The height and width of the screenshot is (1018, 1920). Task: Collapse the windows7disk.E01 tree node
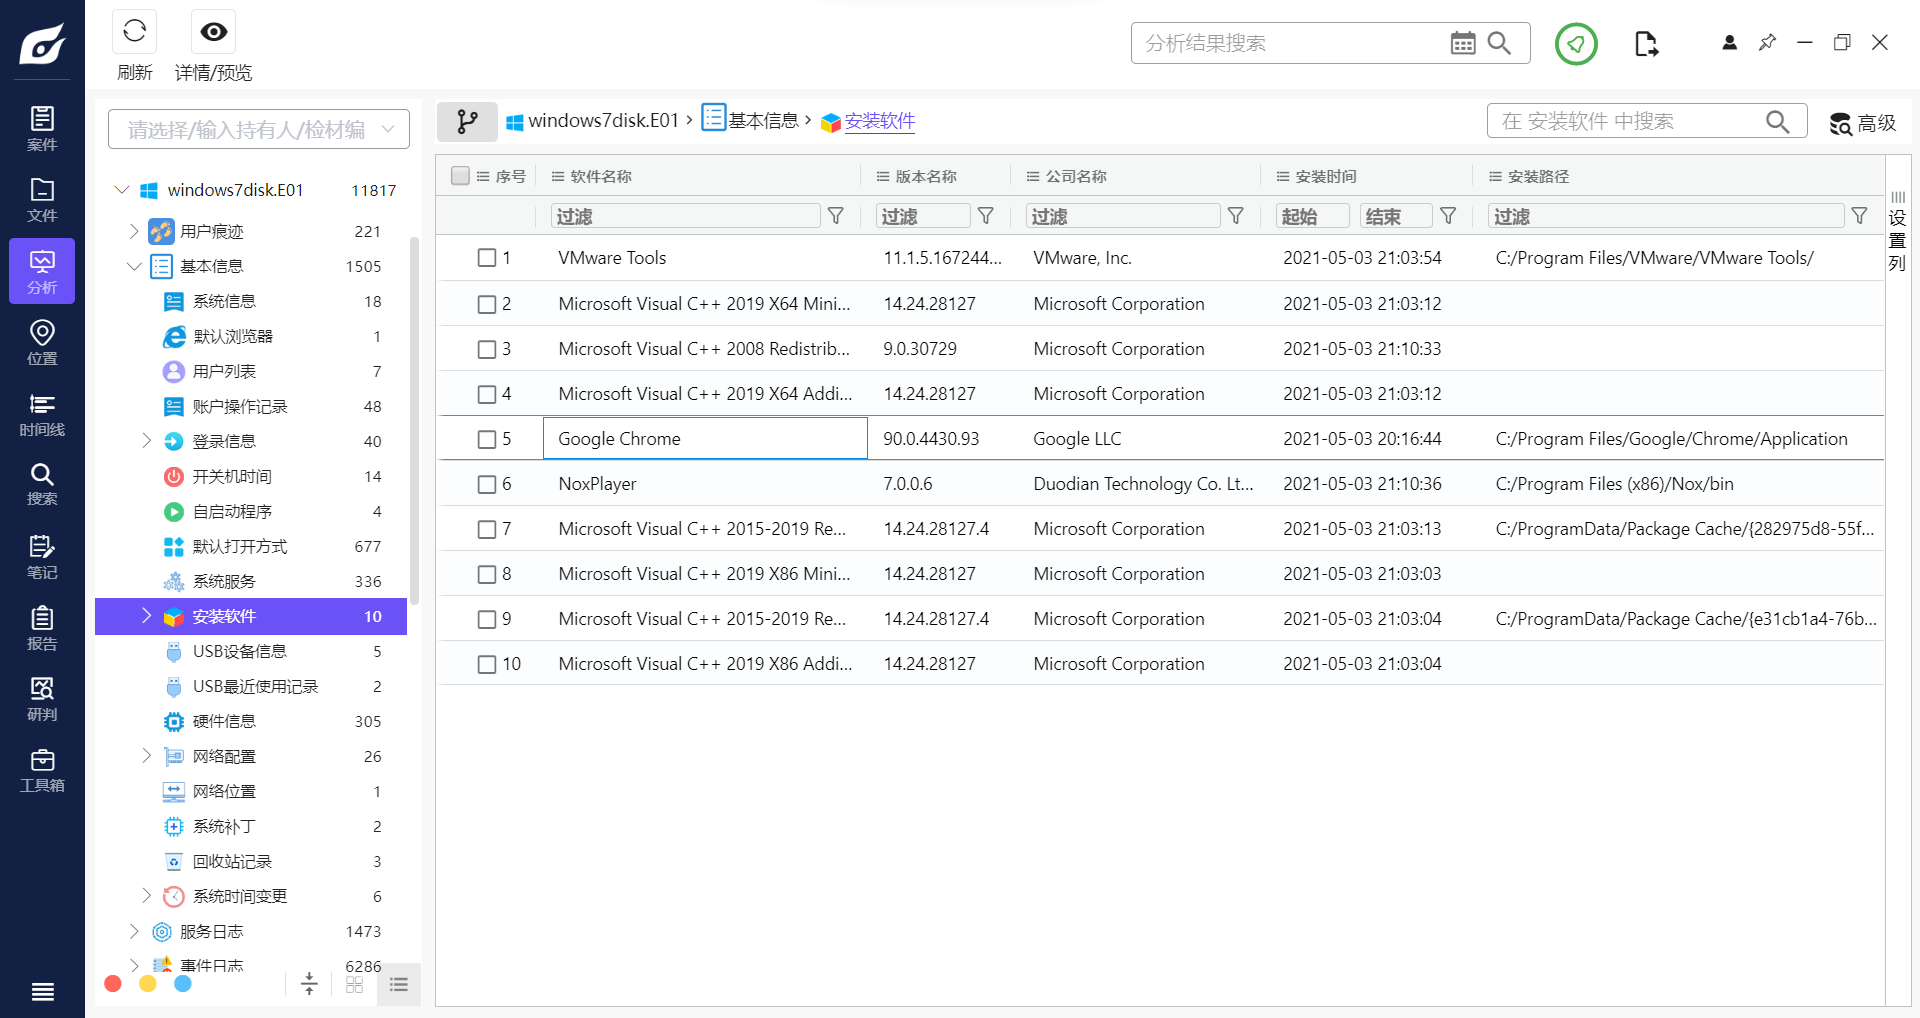click(x=122, y=190)
